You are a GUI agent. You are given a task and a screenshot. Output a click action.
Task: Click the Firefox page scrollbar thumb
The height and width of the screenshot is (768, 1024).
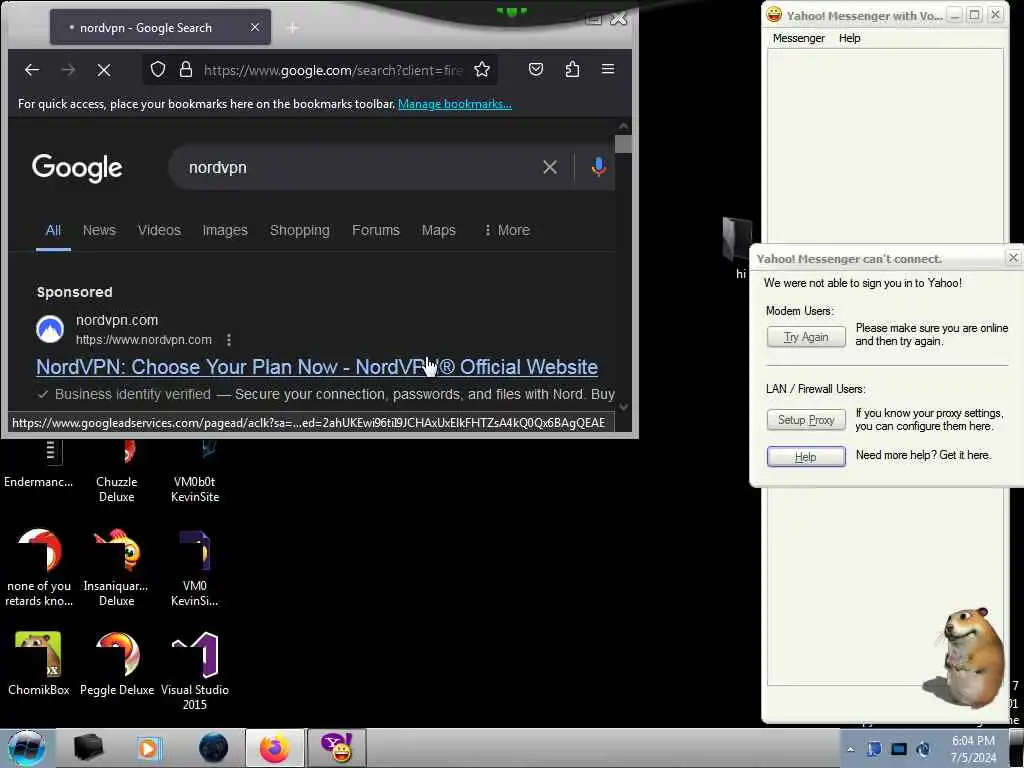click(623, 144)
